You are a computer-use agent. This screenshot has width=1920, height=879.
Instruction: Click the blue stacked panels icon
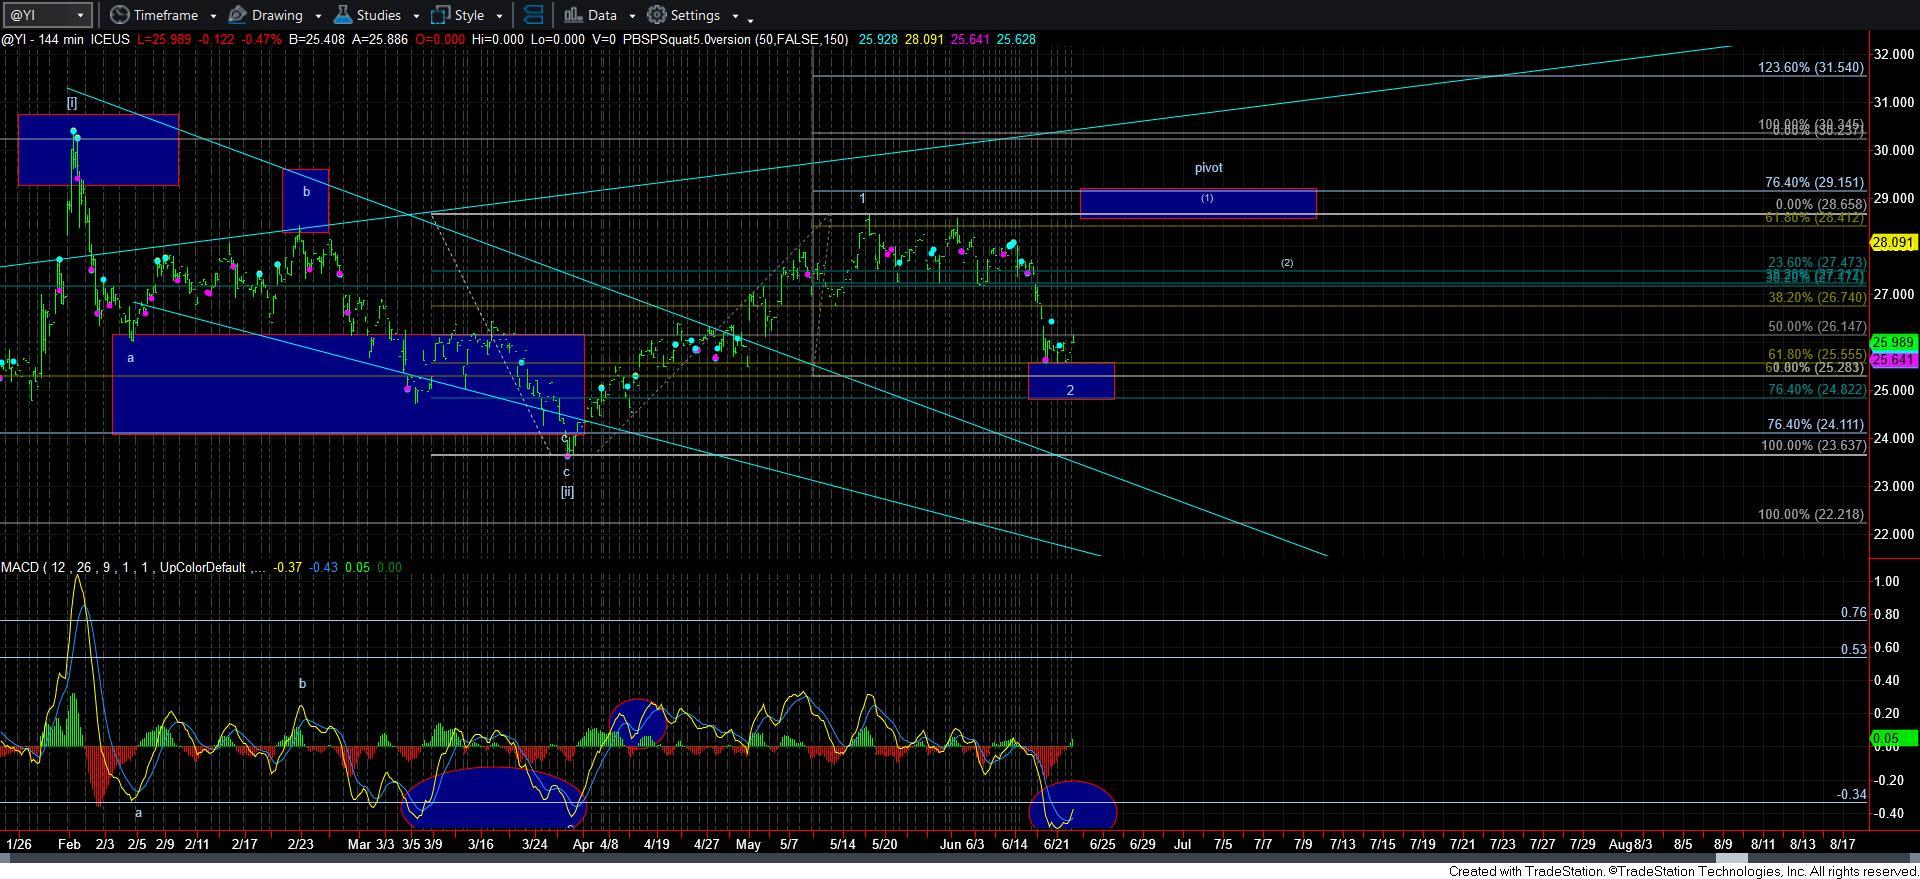point(533,15)
